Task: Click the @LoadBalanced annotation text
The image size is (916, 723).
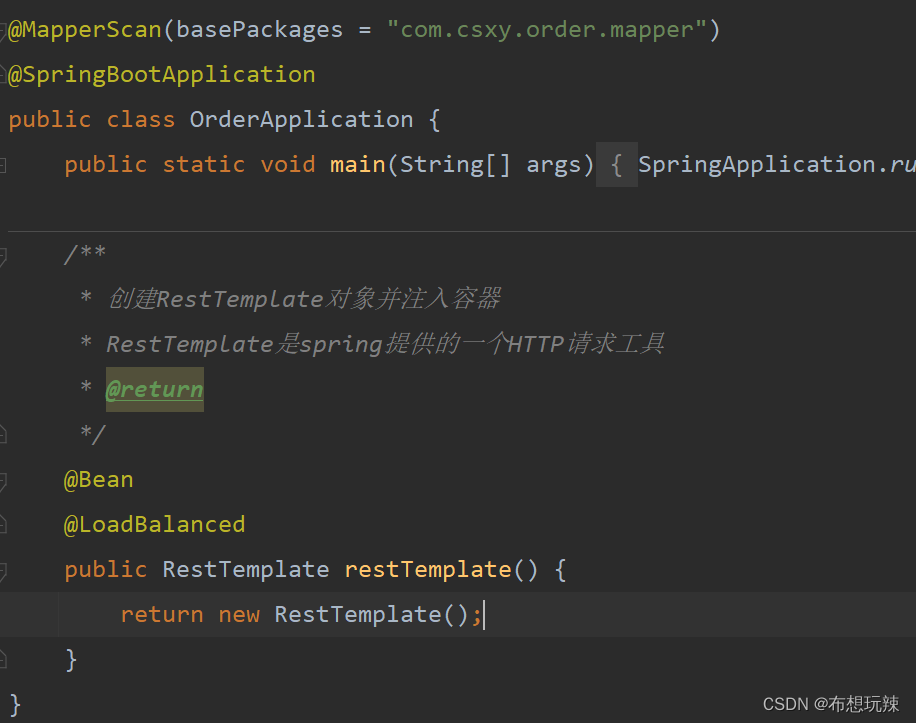Action: tap(155, 525)
